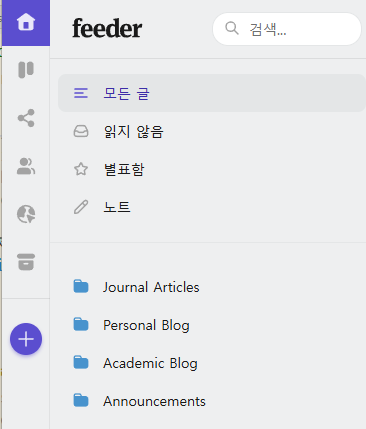Select the 노트 menu item
The width and height of the screenshot is (366, 429).
(212, 207)
